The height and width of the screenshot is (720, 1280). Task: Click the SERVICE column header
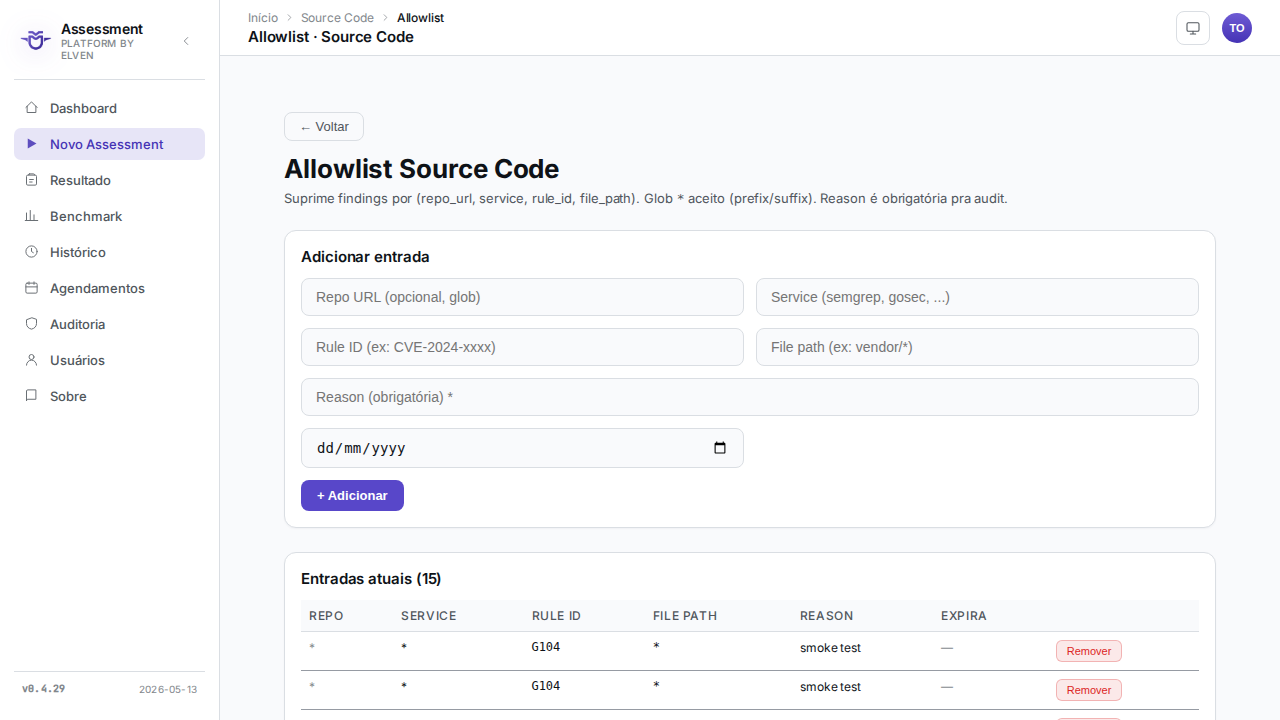[429, 616]
